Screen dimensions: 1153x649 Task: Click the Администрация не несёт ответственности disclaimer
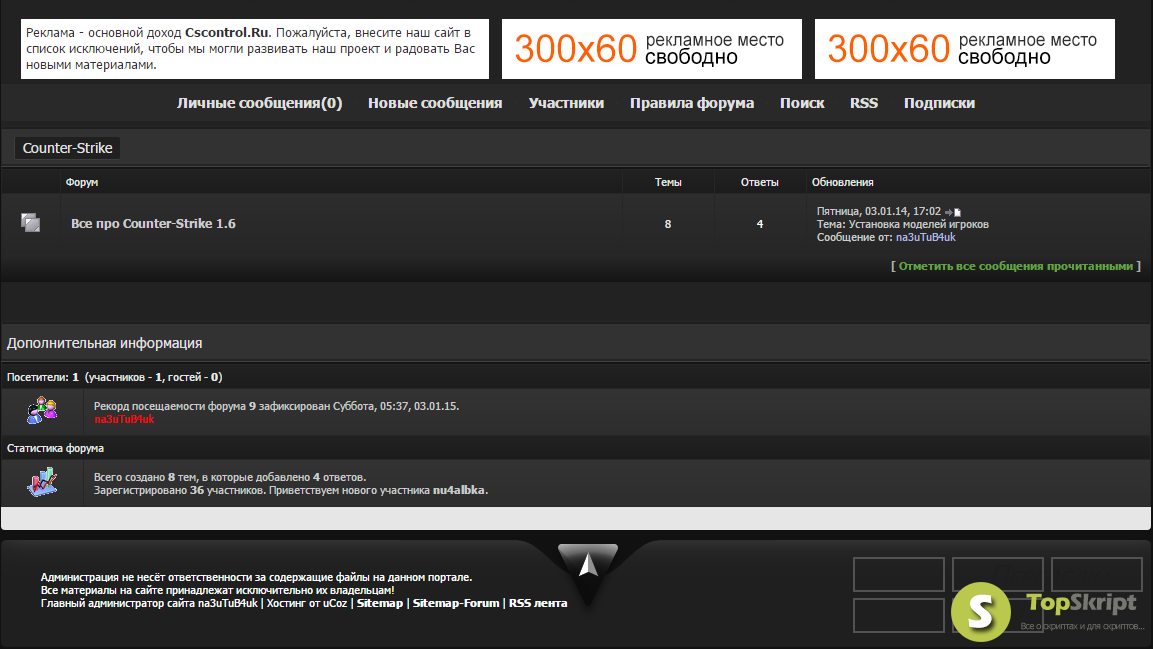coord(257,578)
